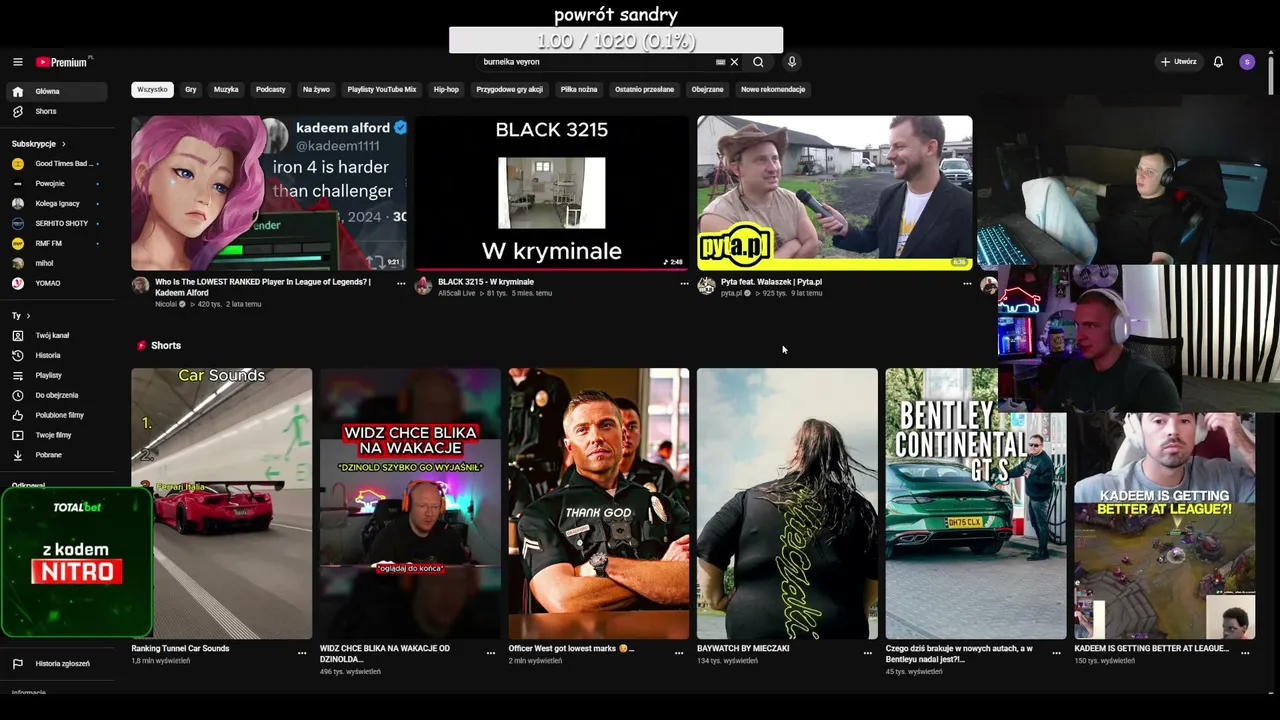Open the Pyta.pl Walaszek video thumbnail
The image size is (1280, 720).
pos(835,193)
